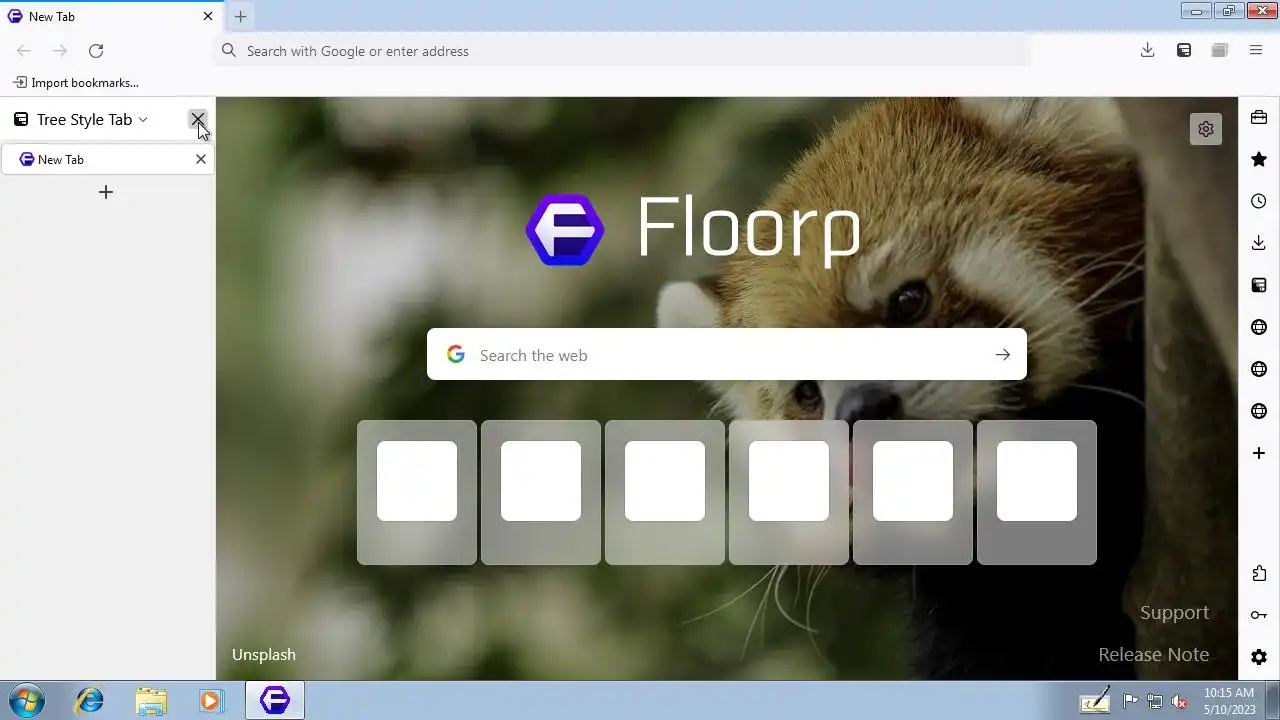
Task: Open the Passwords key icon
Action: (1259, 615)
